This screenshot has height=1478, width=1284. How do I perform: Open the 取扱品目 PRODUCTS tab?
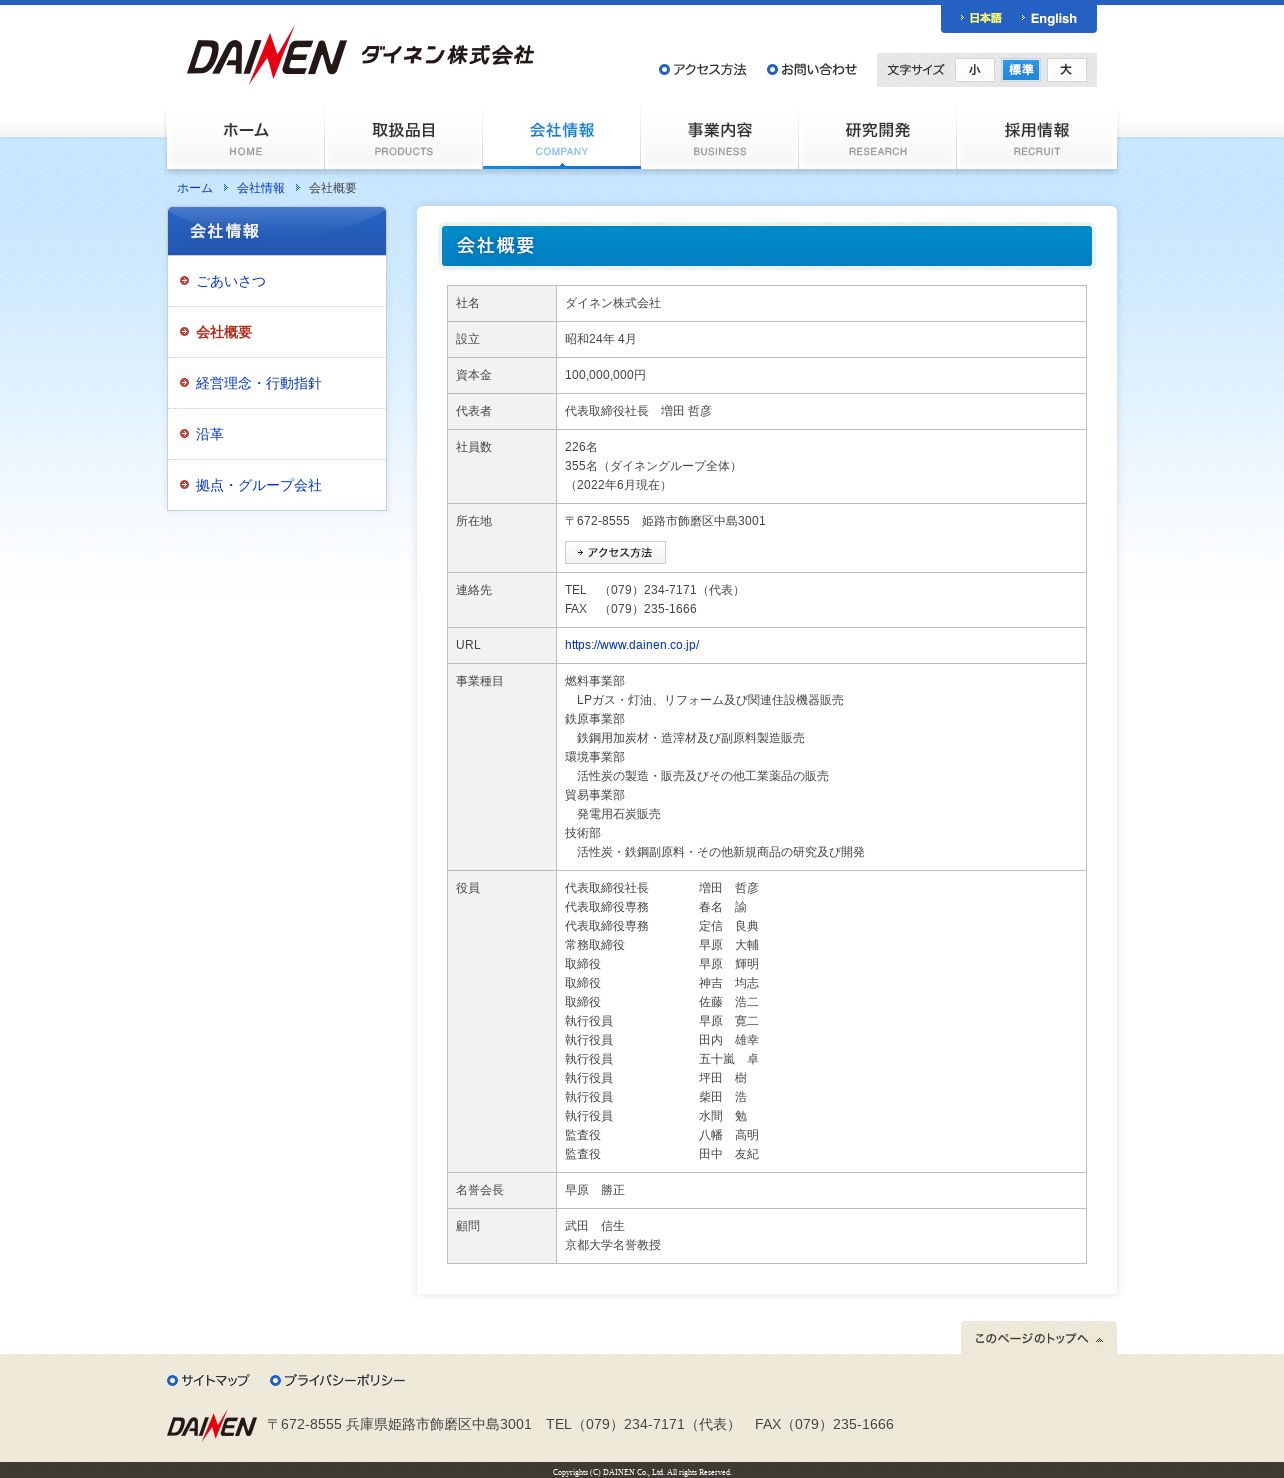click(x=404, y=139)
